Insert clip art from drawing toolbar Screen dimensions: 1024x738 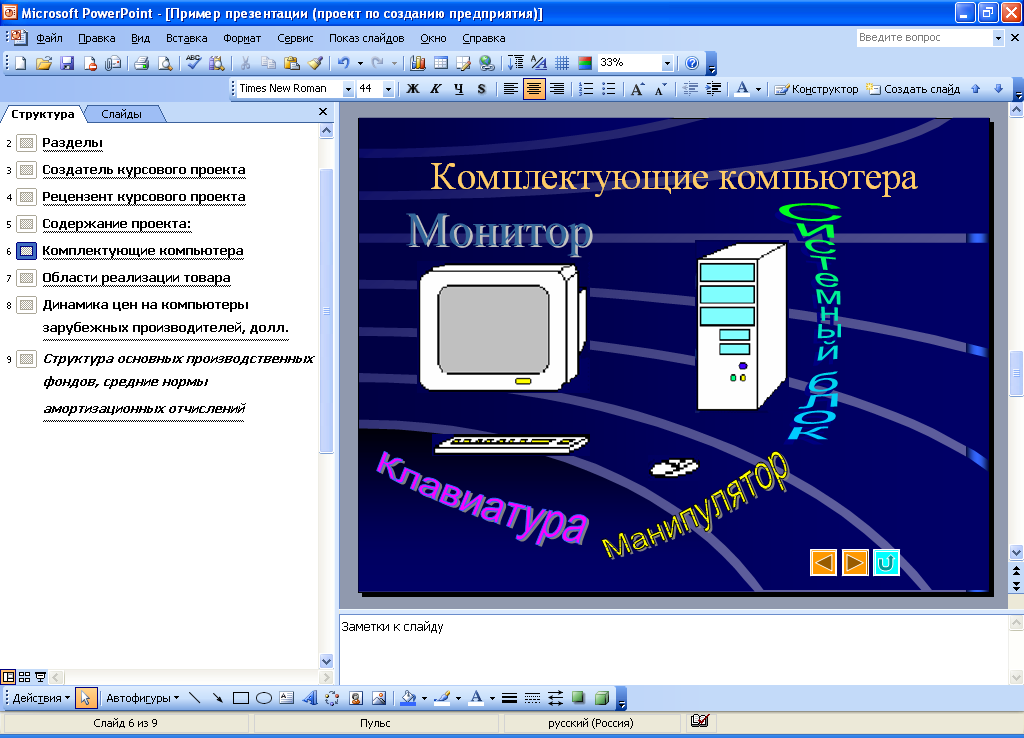pyautogui.click(x=356, y=698)
